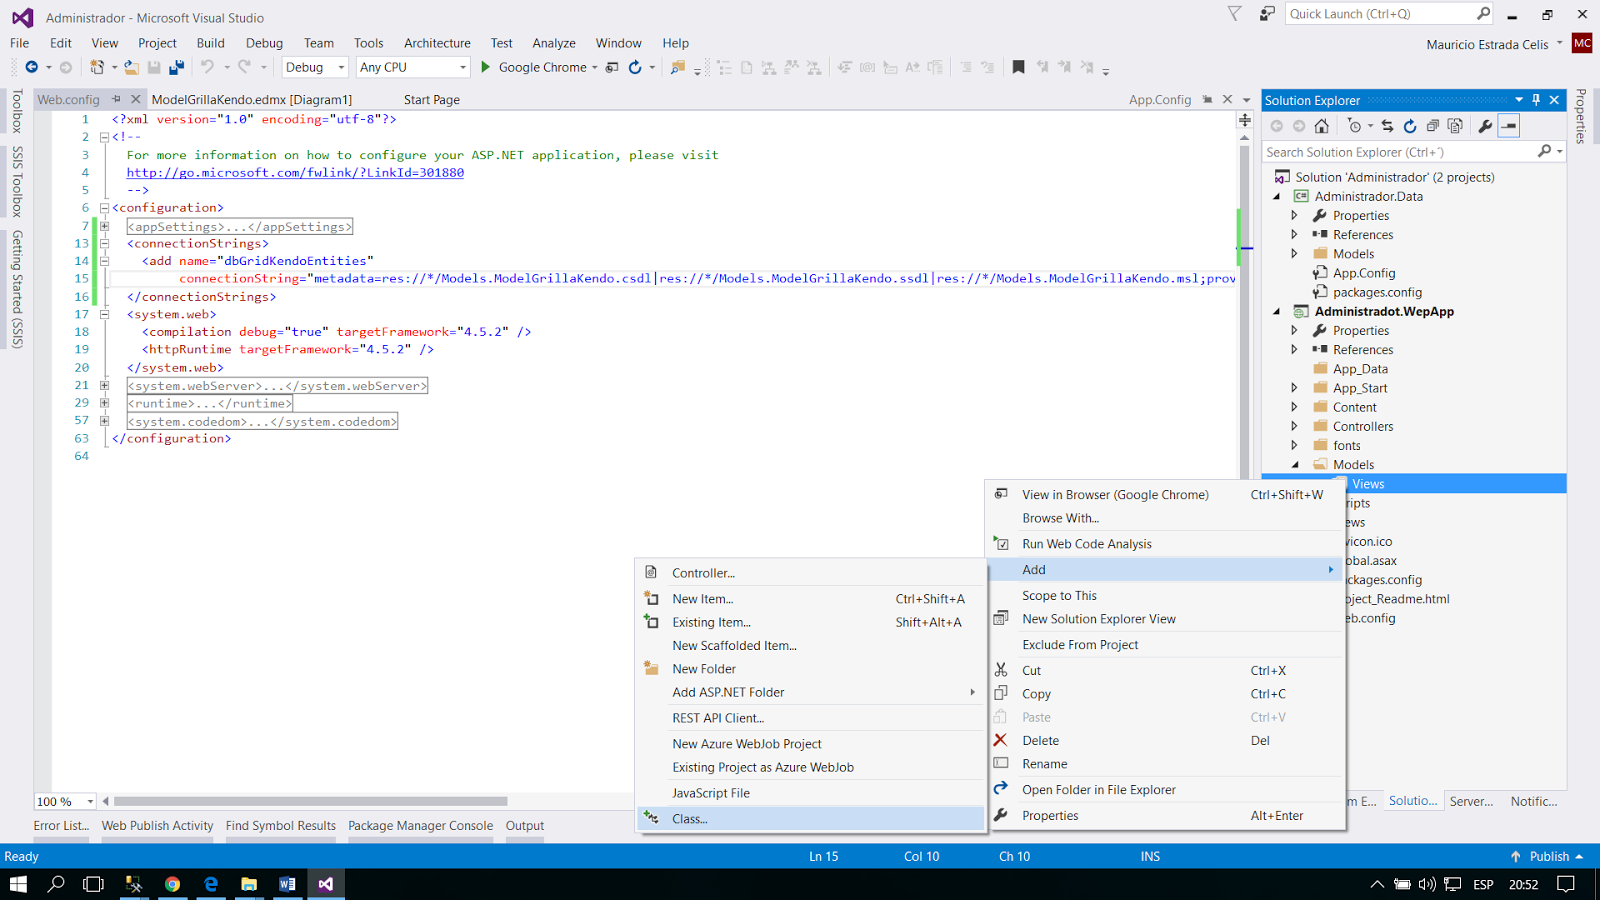The image size is (1600, 900).
Task: Click the go.microsoft.com LinkId hyperlink in Web.config
Action: (294, 172)
